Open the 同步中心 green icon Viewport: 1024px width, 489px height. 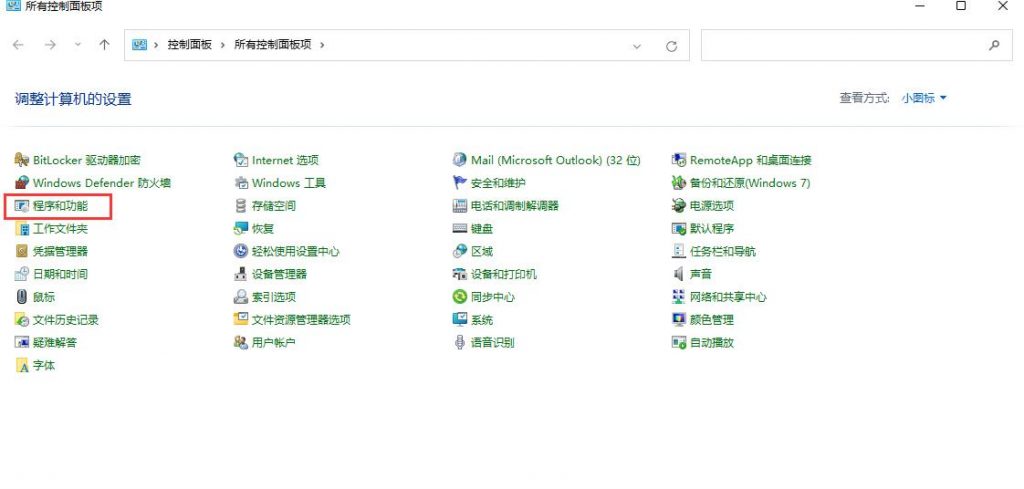coord(460,297)
